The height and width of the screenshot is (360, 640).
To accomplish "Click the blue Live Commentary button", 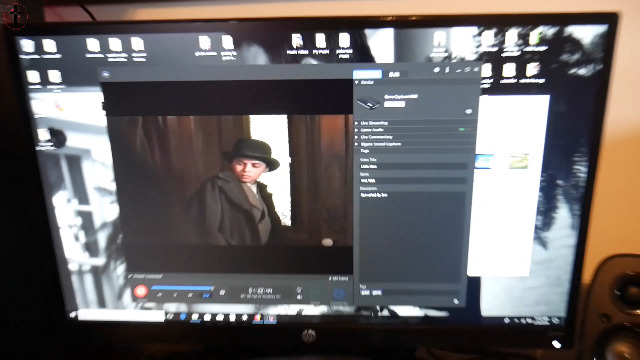I will click(x=339, y=294).
